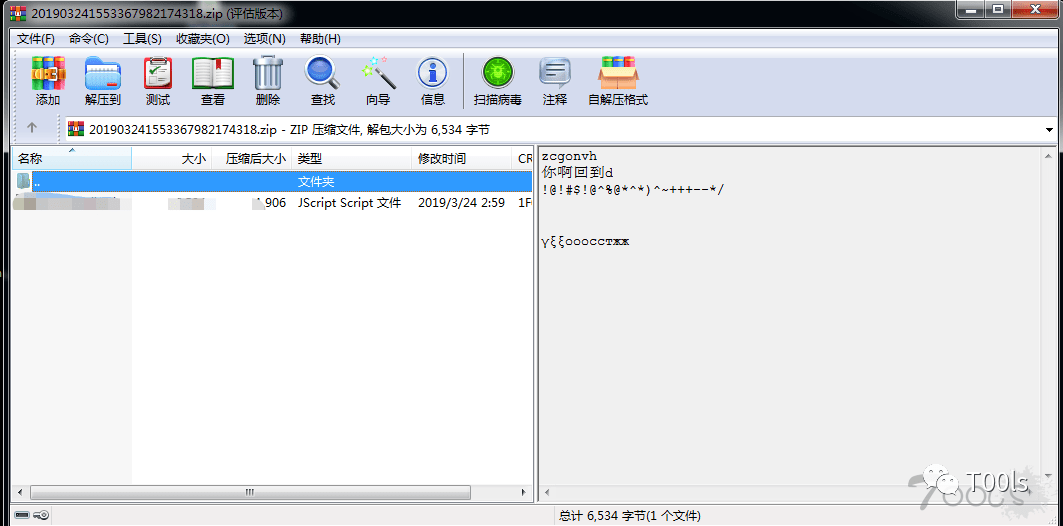Go up one level arrow button
This screenshot has height=526, width=1063.
point(32,128)
